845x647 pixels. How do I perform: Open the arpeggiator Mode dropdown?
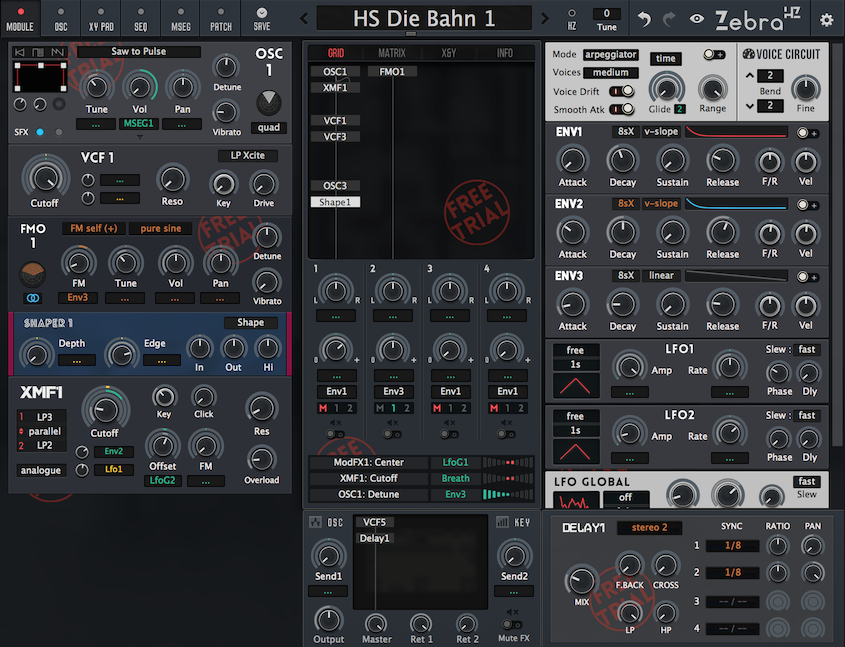coord(611,54)
